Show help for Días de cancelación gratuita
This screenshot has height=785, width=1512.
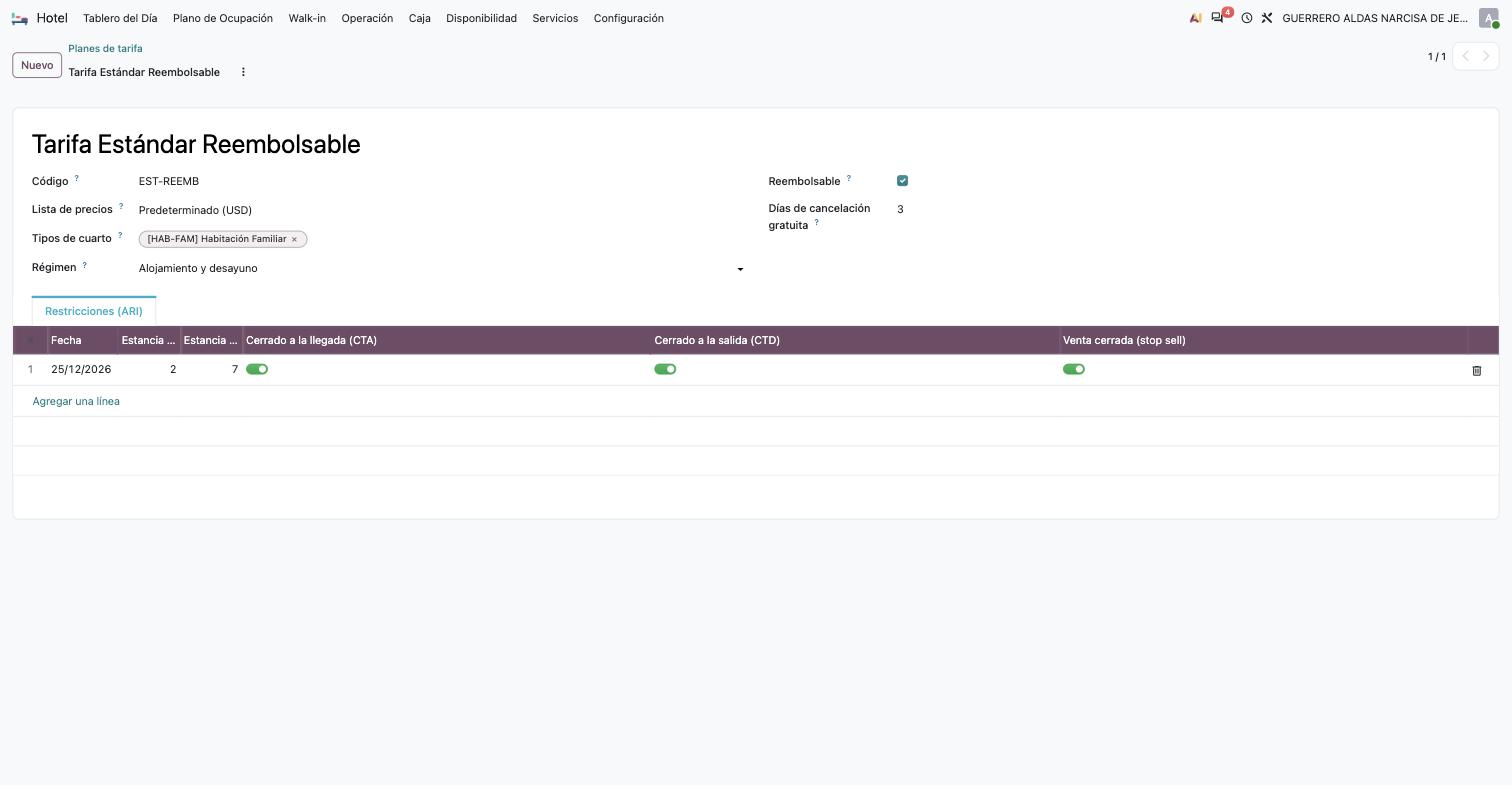[x=816, y=222]
